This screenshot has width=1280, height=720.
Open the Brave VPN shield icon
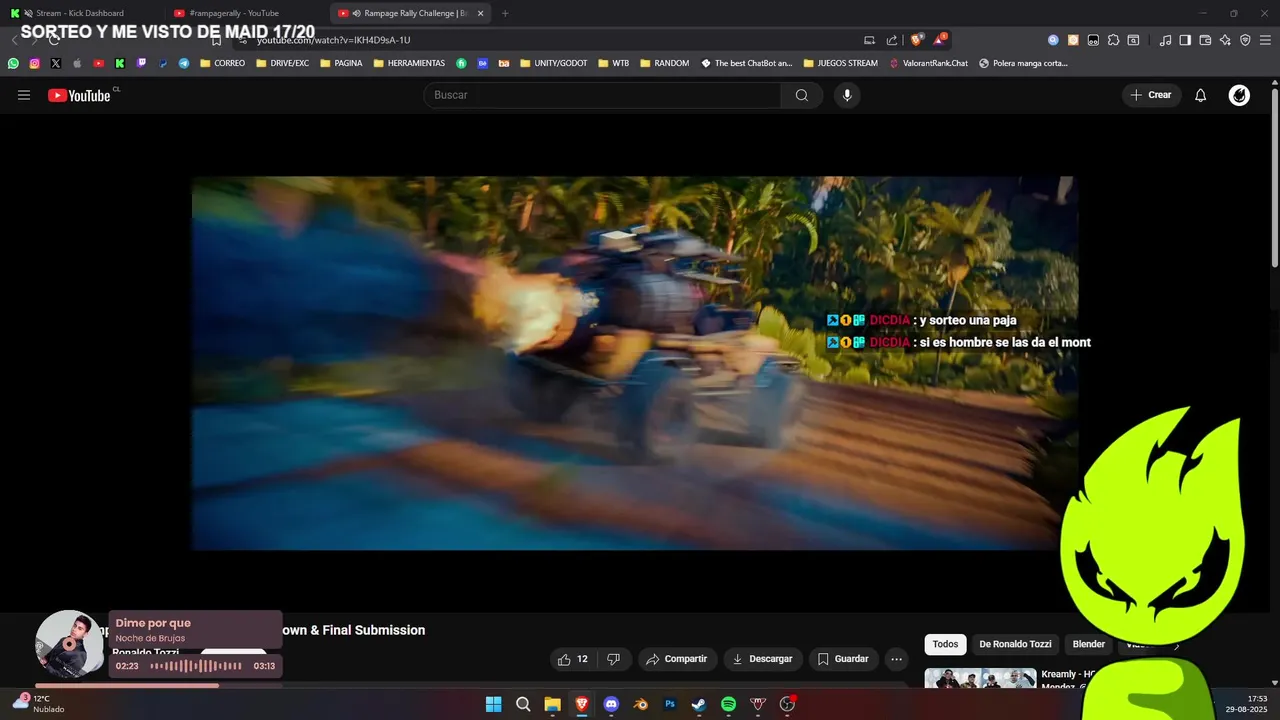pos(1245,40)
